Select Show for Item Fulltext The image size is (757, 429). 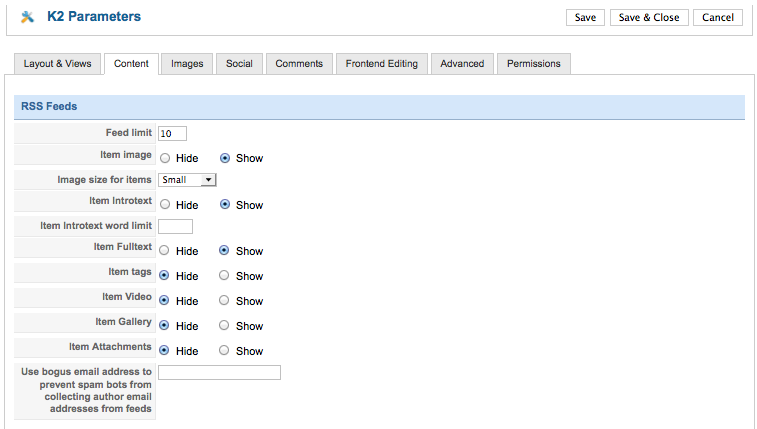click(224, 250)
